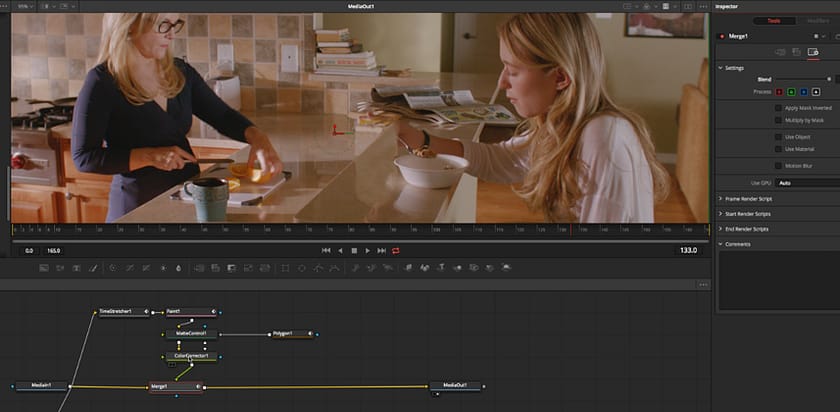Add a Color Corrector node from the toolbar
Viewport: 840px width, 412px height.
click(112, 267)
